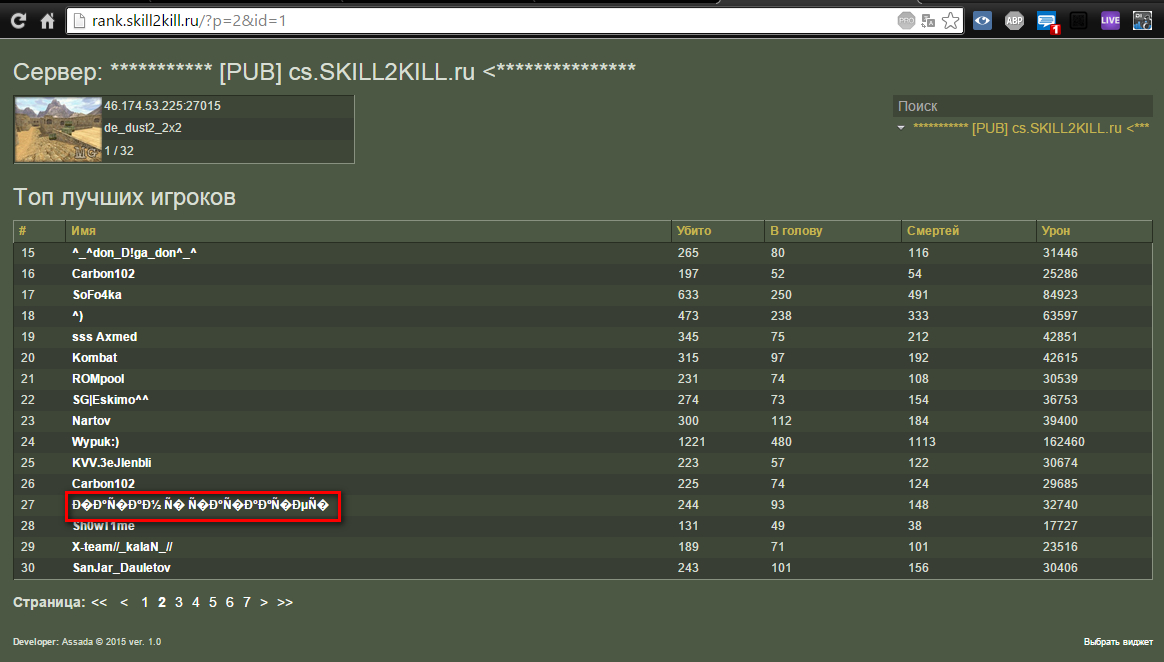Select player SanJar_Dauletov

pyautogui.click(x=121, y=568)
